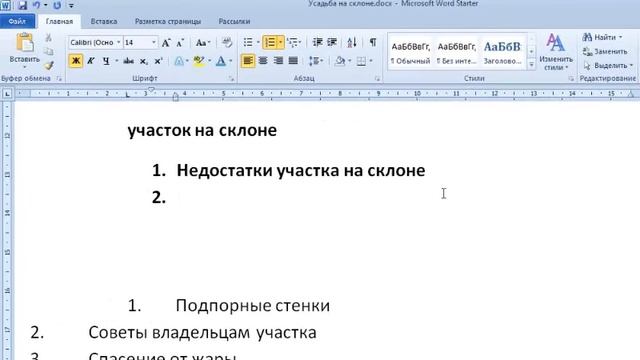640x360 pixels.
Task: Clear formatting with the eraser icon
Action: pyautogui.click(x=227, y=42)
